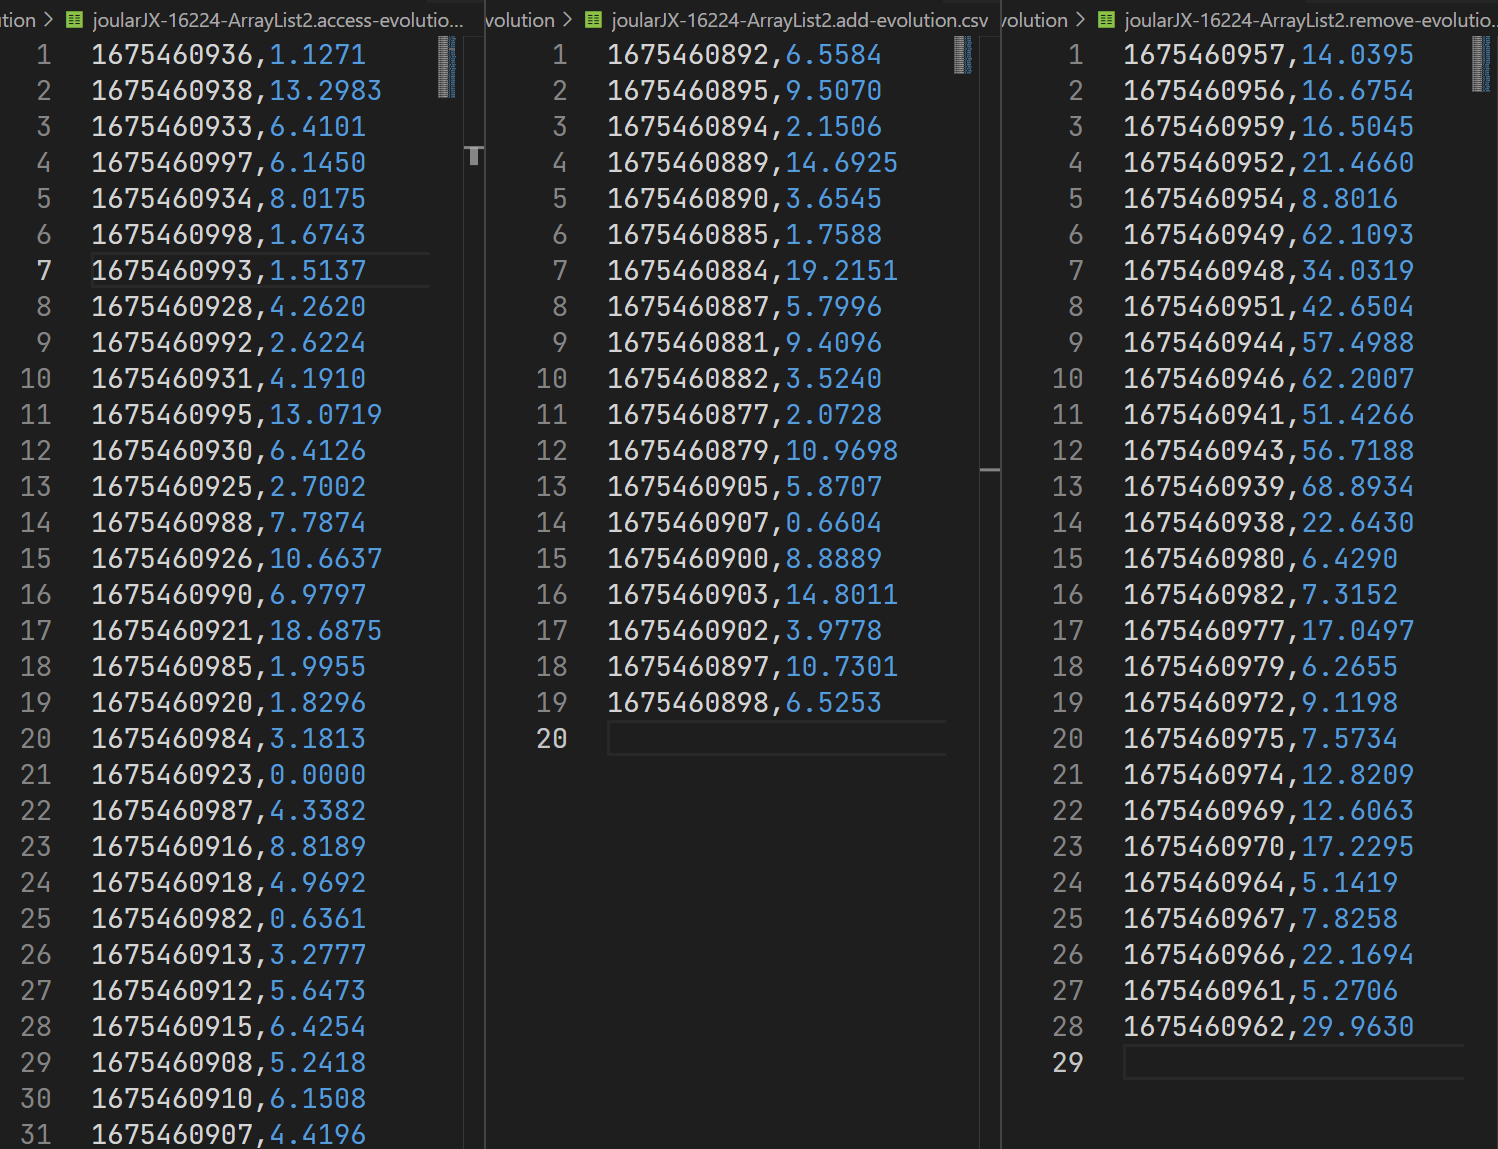1498x1149 pixels.
Task: Click the CSV file icon for access-evolution breadcrumb
Action: [74, 20]
